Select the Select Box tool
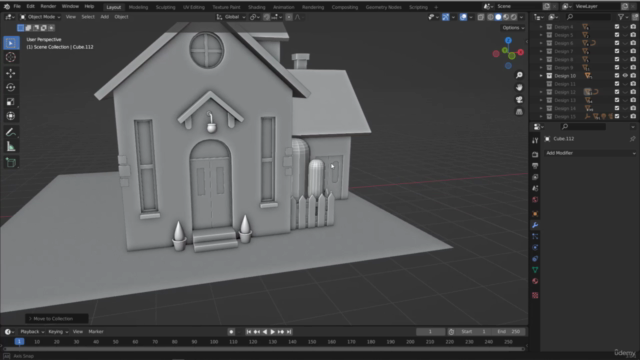 point(11,43)
